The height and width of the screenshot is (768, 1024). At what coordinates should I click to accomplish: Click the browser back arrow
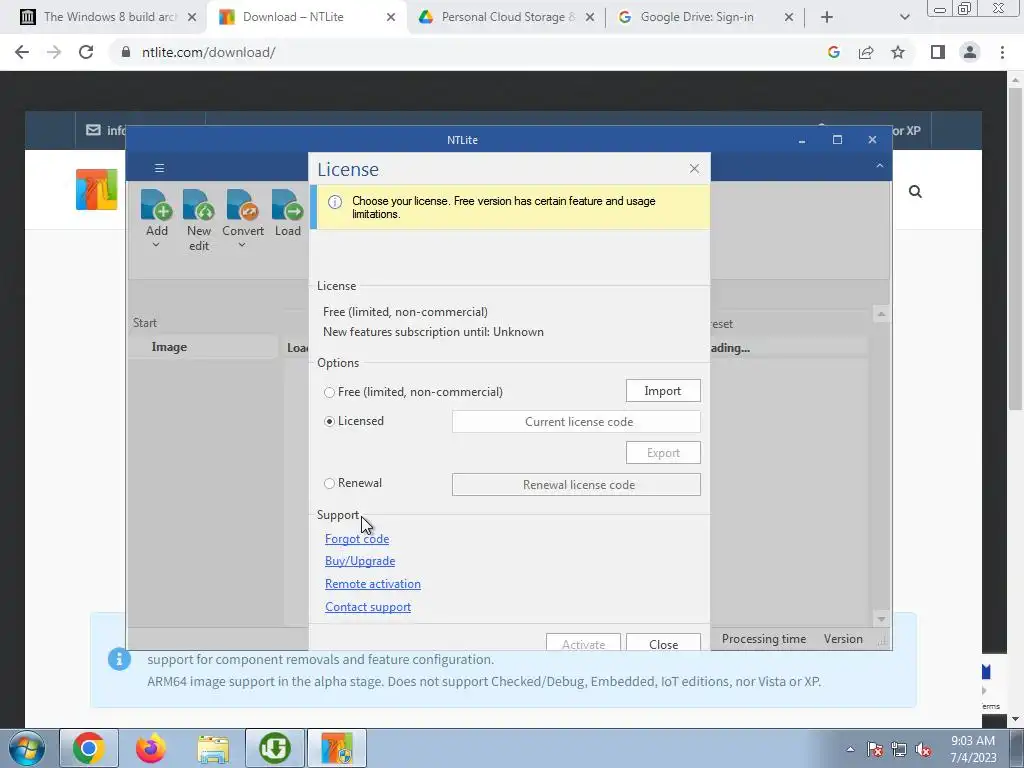tap(22, 52)
